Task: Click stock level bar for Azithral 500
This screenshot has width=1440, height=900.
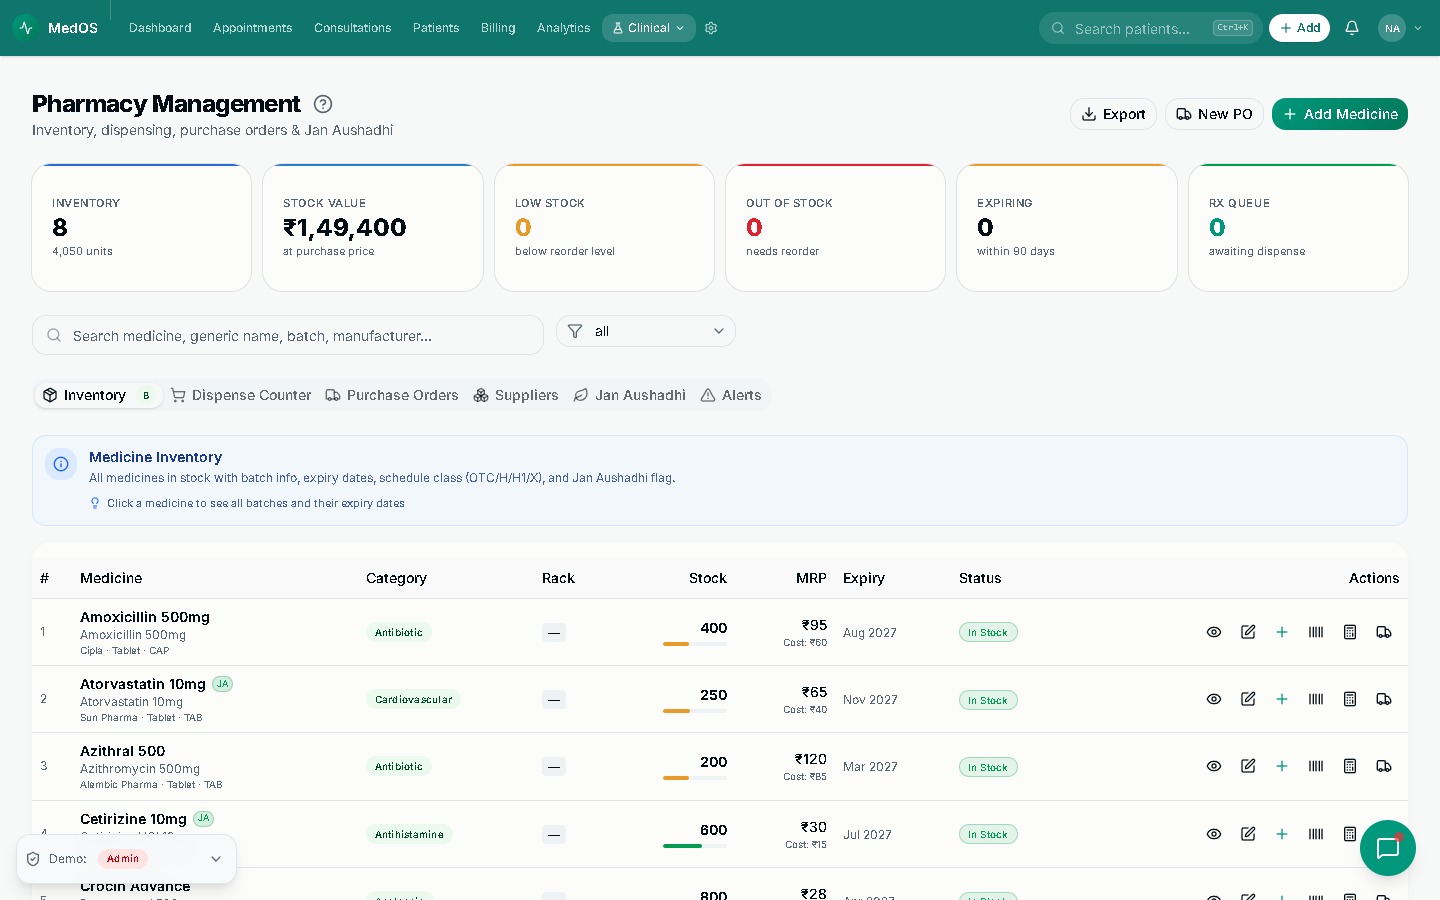Action: click(x=695, y=778)
